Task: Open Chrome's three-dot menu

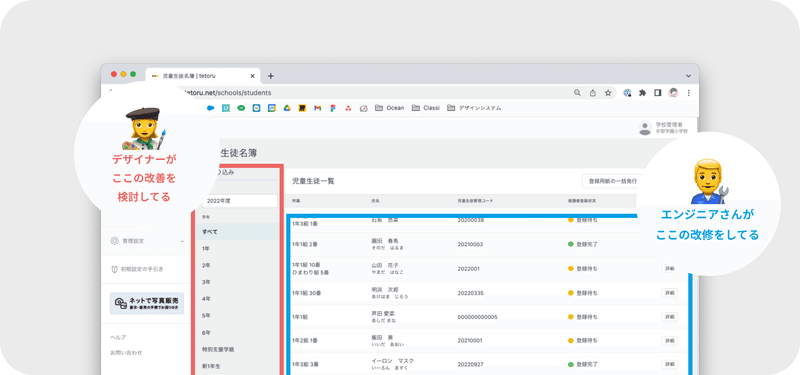Action: [688, 93]
